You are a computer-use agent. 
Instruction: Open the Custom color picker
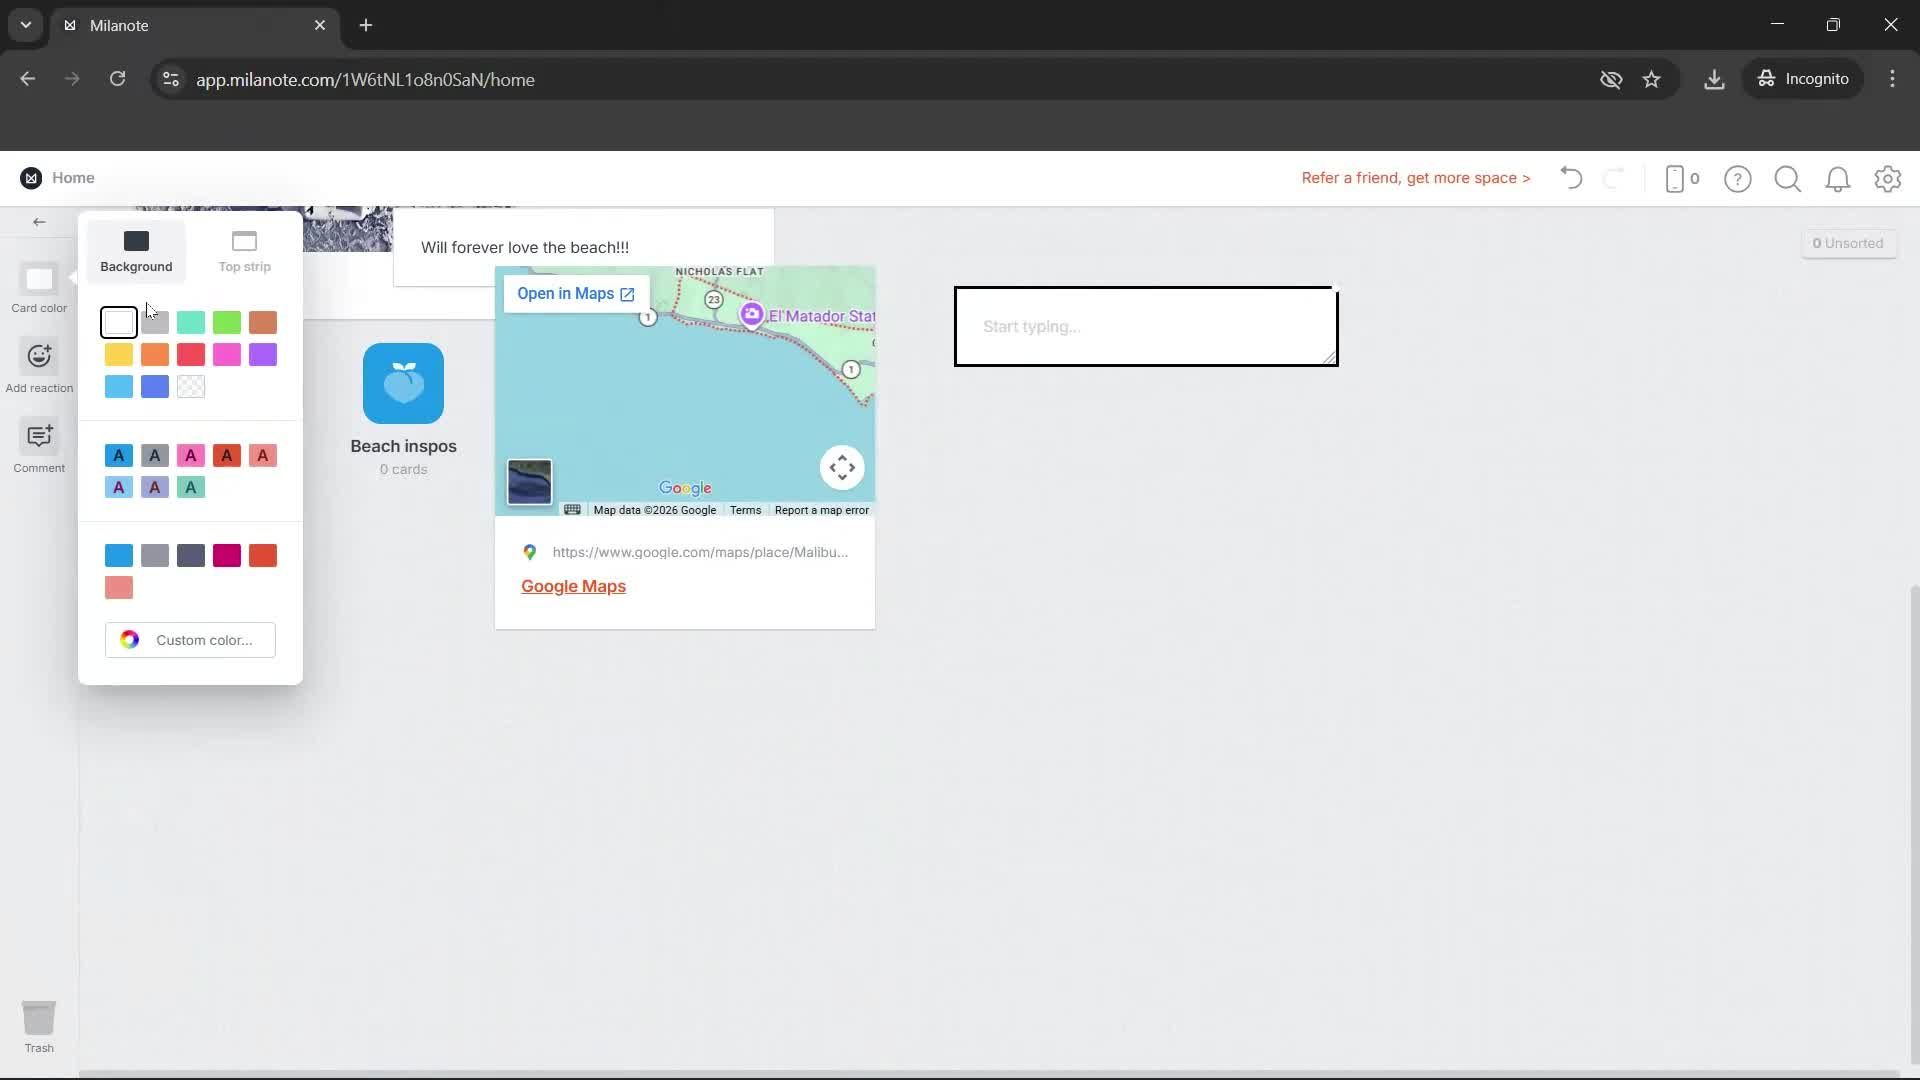190,639
